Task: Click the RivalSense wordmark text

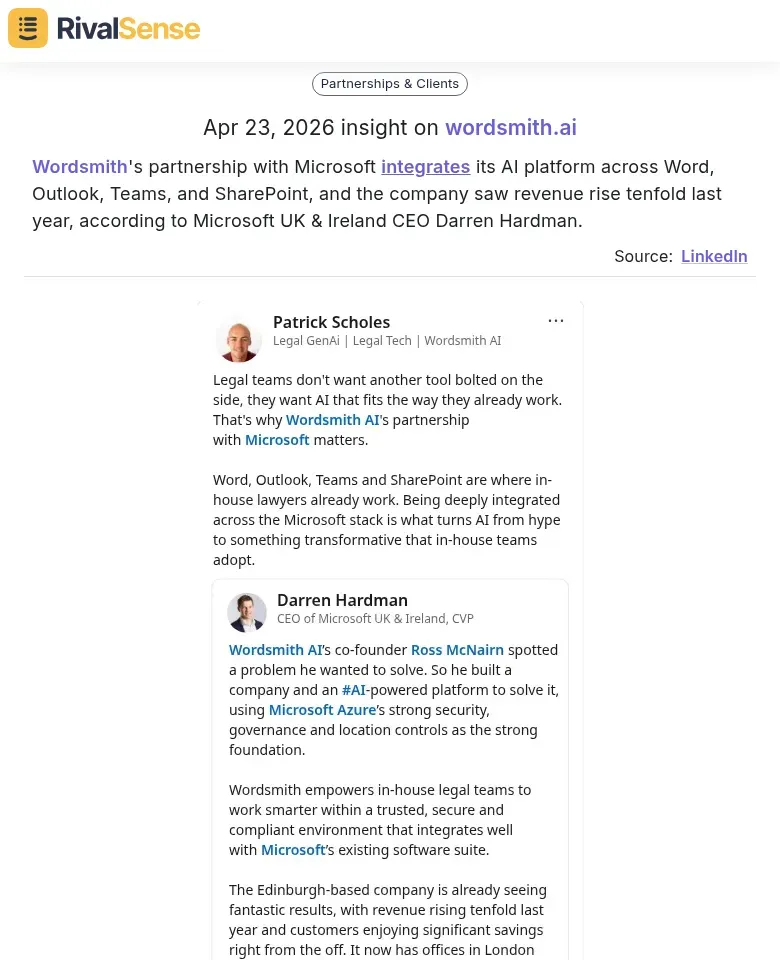Action: [x=128, y=28]
